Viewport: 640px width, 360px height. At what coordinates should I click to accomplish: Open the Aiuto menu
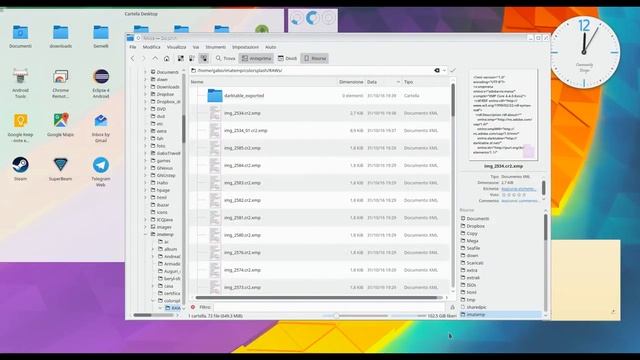[x=271, y=47]
